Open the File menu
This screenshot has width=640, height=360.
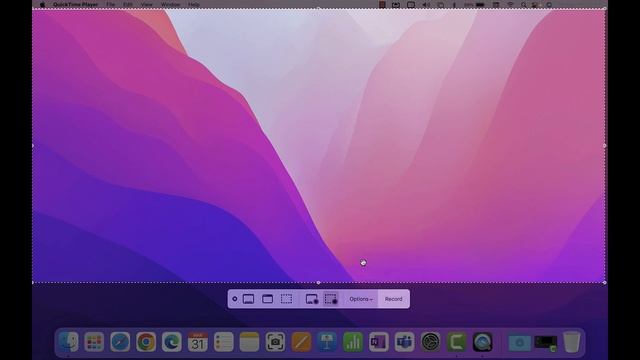[x=111, y=5]
